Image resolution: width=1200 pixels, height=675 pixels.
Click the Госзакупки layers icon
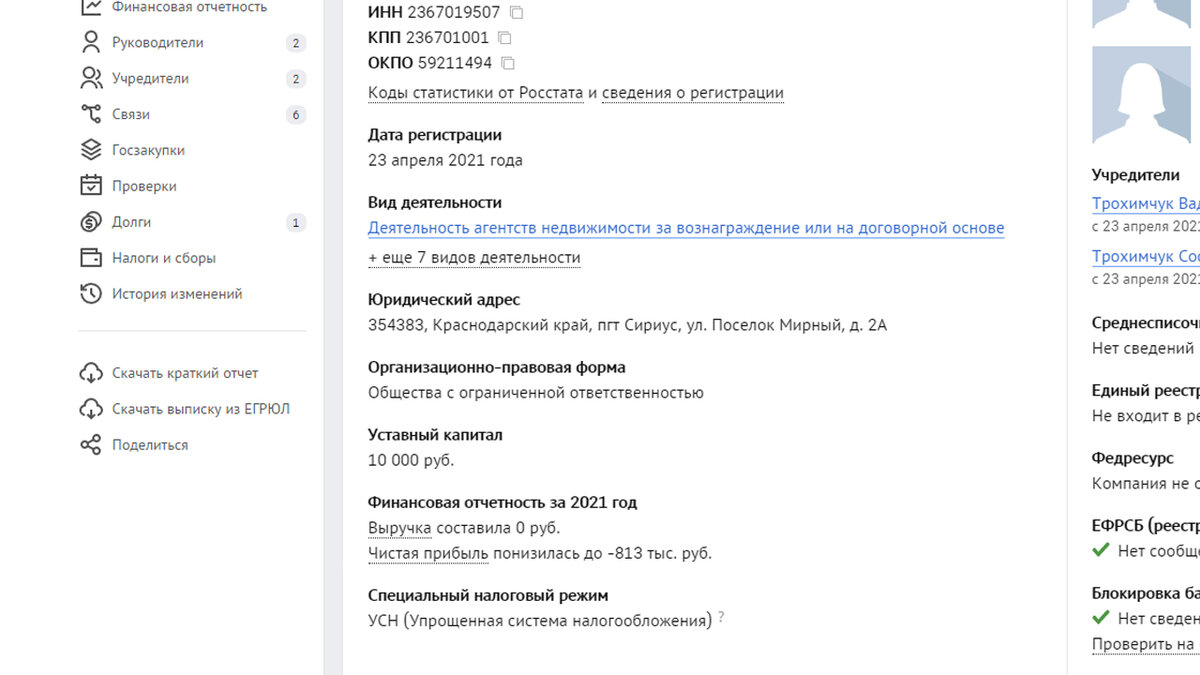point(91,150)
